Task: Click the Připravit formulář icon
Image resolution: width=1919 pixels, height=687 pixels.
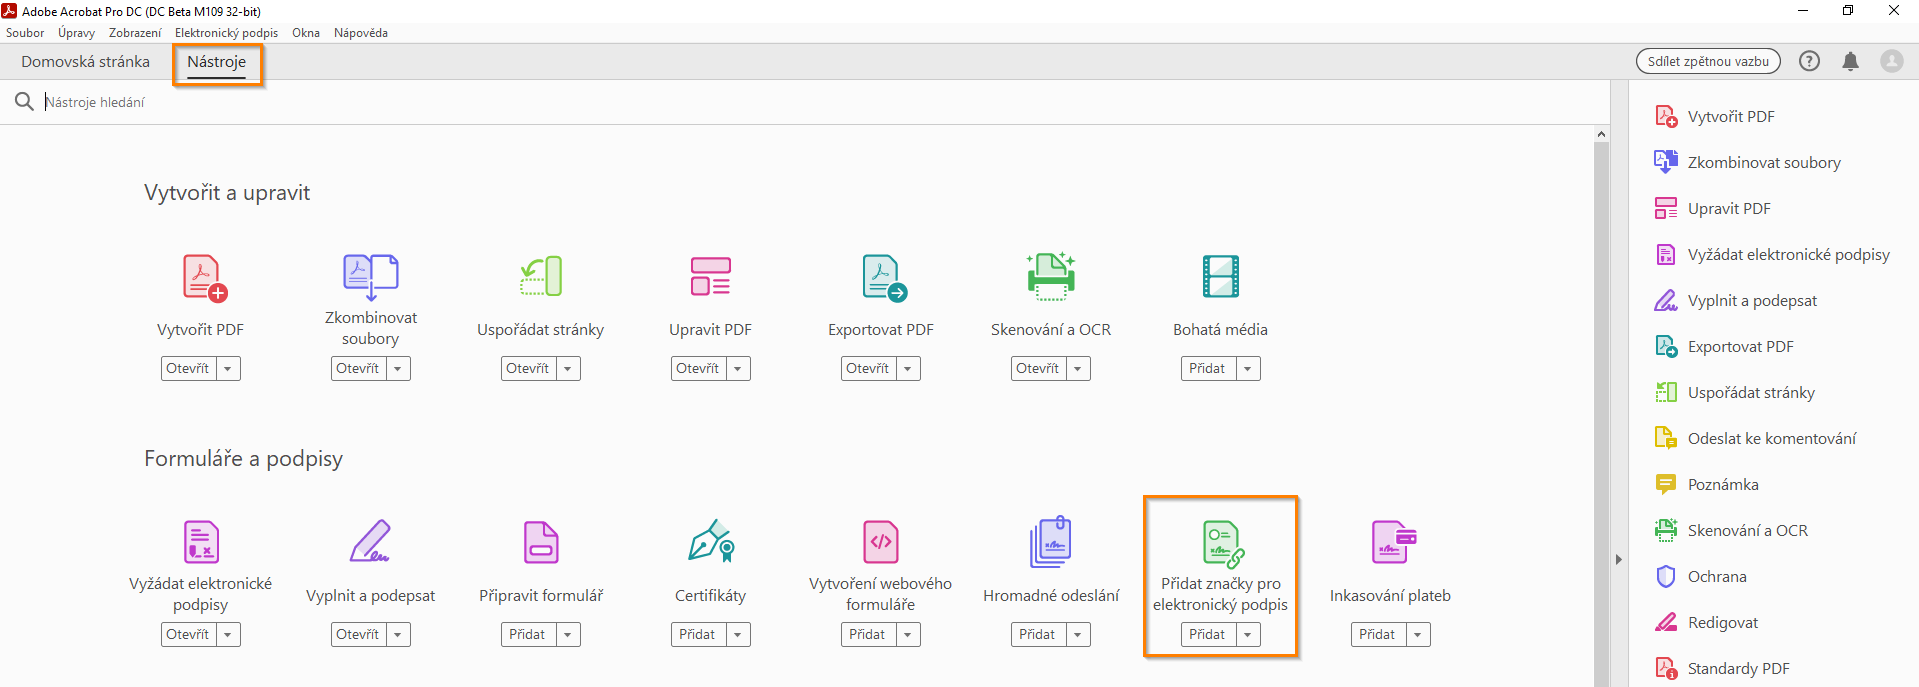Action: (541, 542)
